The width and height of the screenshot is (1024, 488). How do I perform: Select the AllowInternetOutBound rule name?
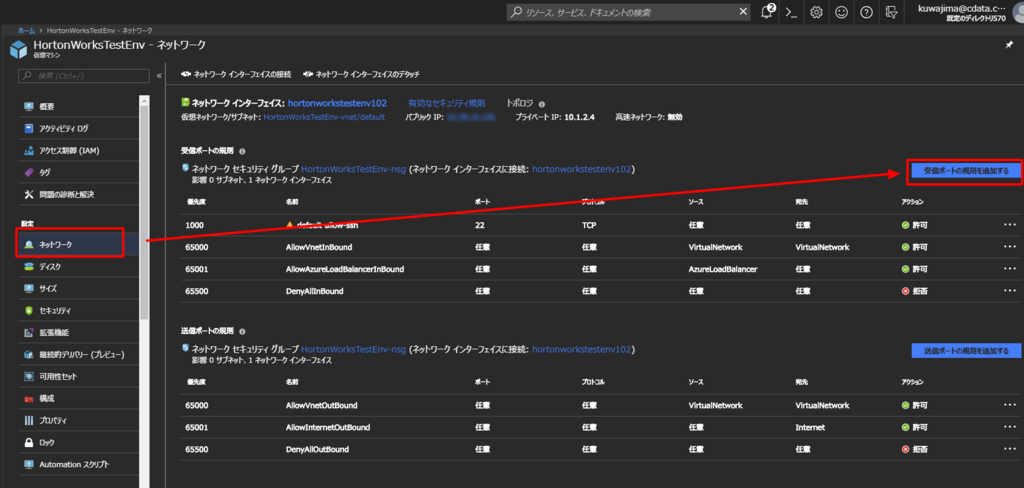(328, 427)
